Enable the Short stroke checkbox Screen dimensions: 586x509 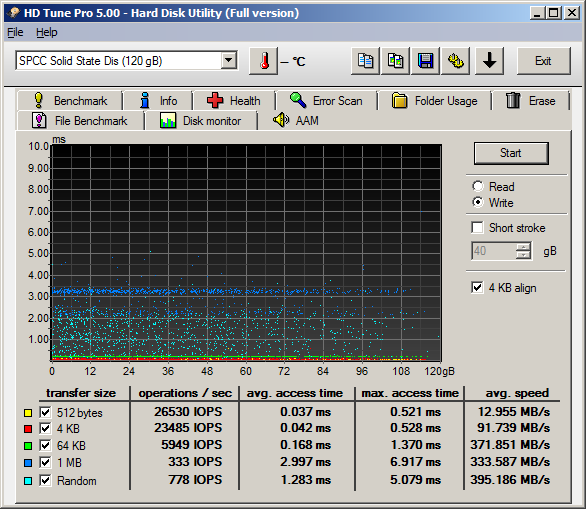coord(477,228)
